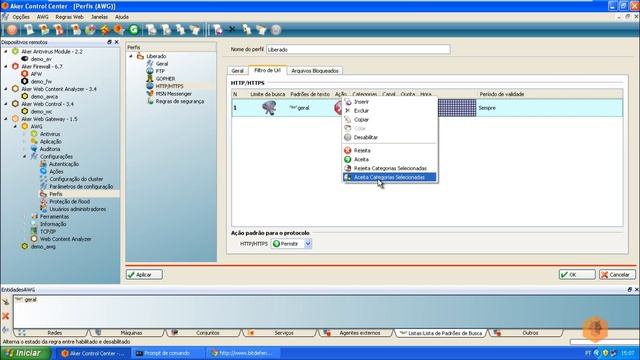Open the Opções menu
Screen dimensions: 640x360
point(21,17)
